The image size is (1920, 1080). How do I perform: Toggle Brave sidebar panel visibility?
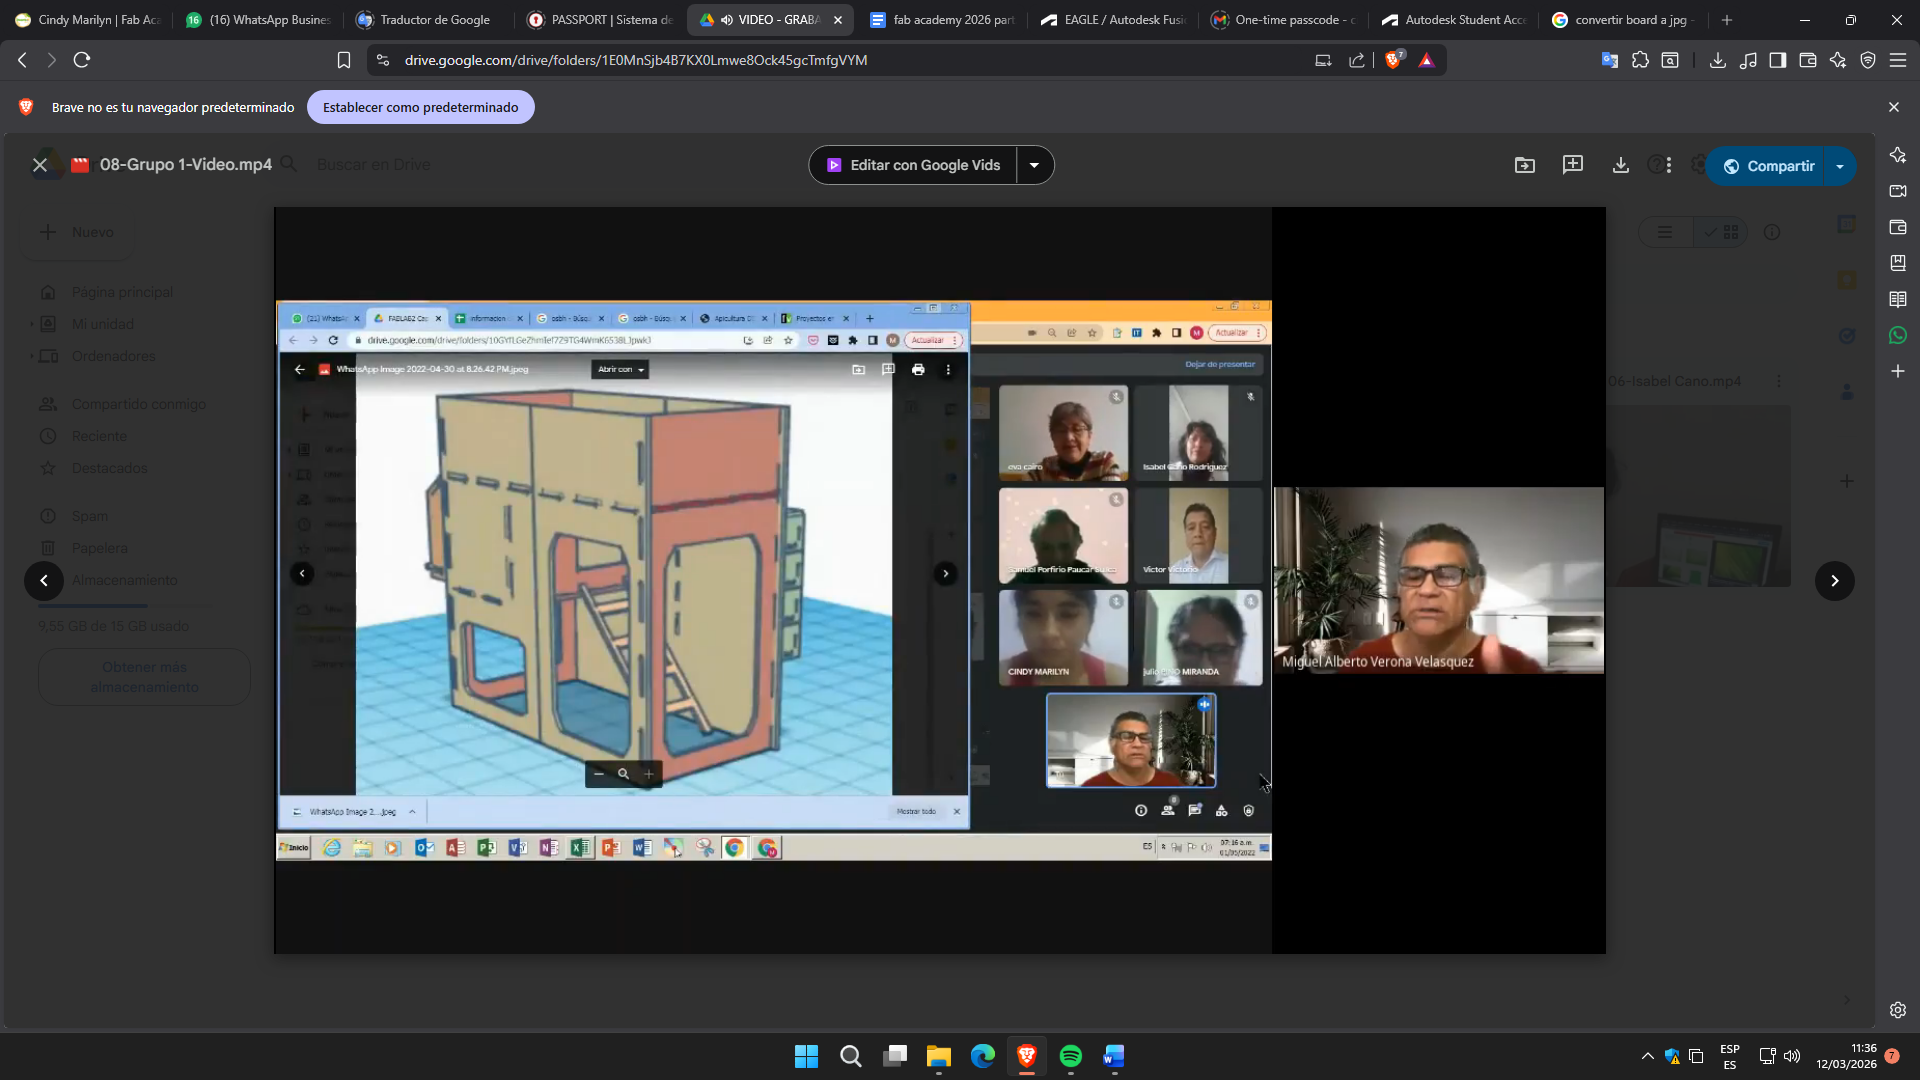click(x=1777, y=60)
